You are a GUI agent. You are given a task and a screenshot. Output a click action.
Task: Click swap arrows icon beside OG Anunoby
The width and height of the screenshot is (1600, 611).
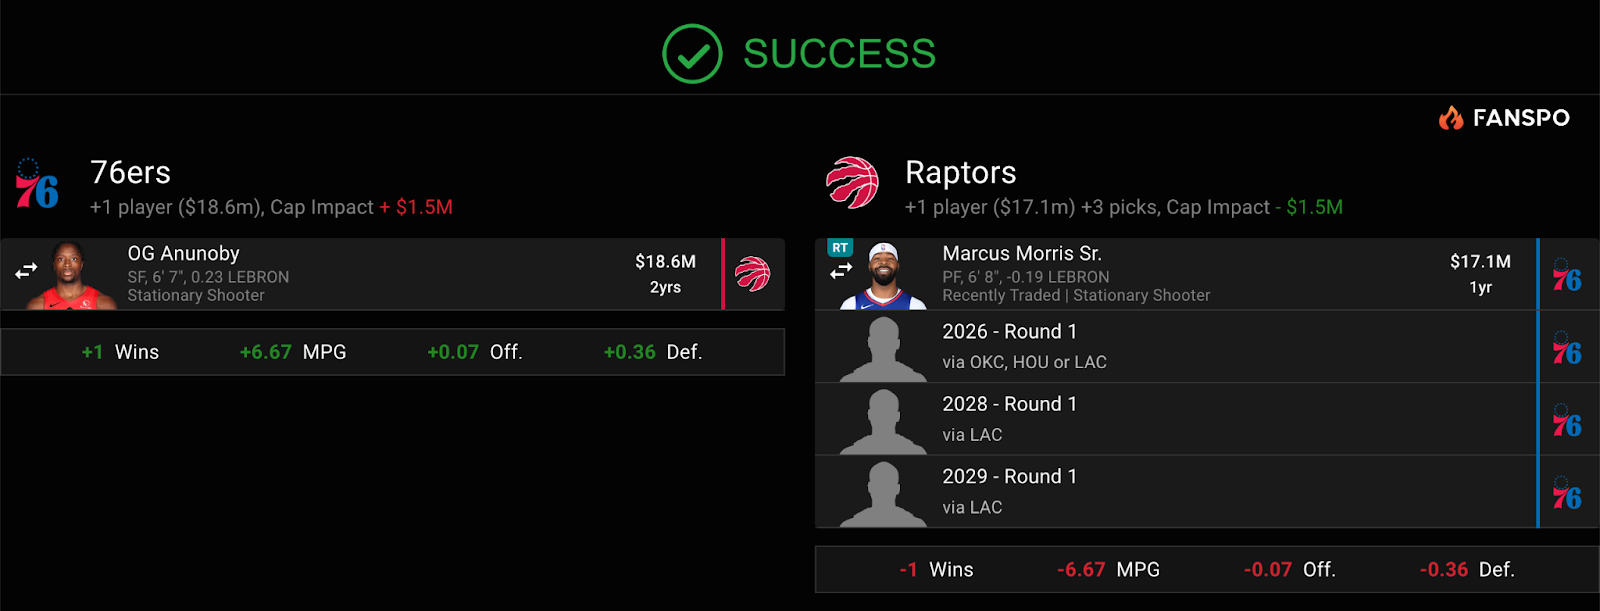pos(26,270)
